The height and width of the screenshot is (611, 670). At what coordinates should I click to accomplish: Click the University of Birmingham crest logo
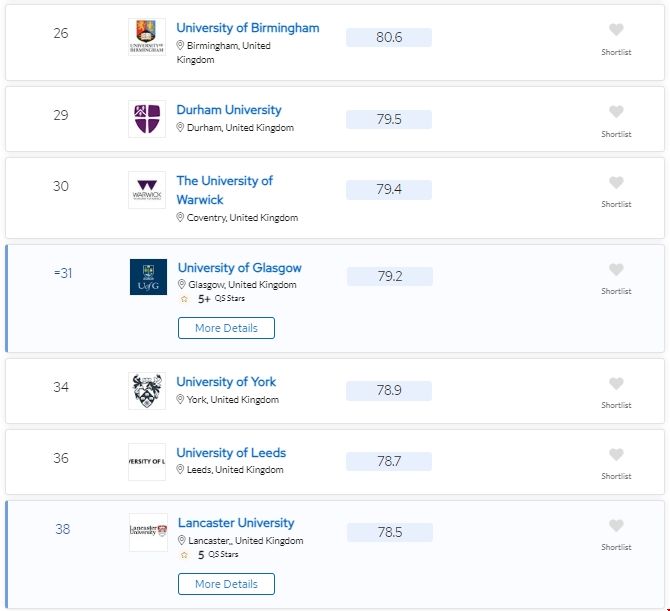147,38
